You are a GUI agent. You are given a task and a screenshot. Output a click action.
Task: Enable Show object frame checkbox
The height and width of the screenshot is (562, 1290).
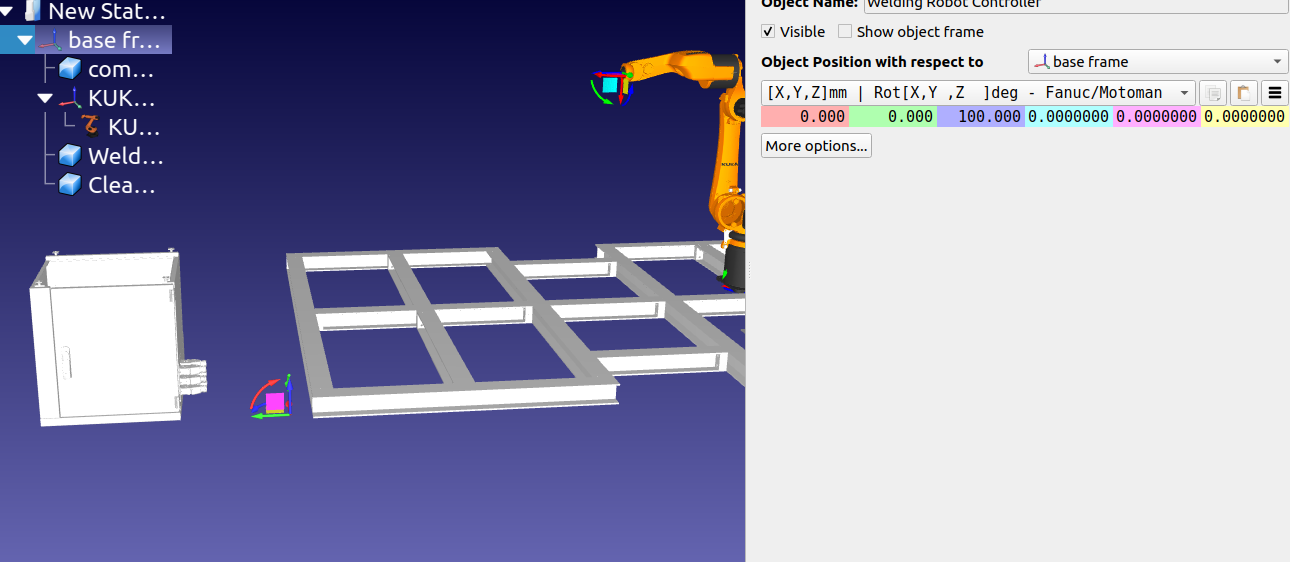[845, 32]
